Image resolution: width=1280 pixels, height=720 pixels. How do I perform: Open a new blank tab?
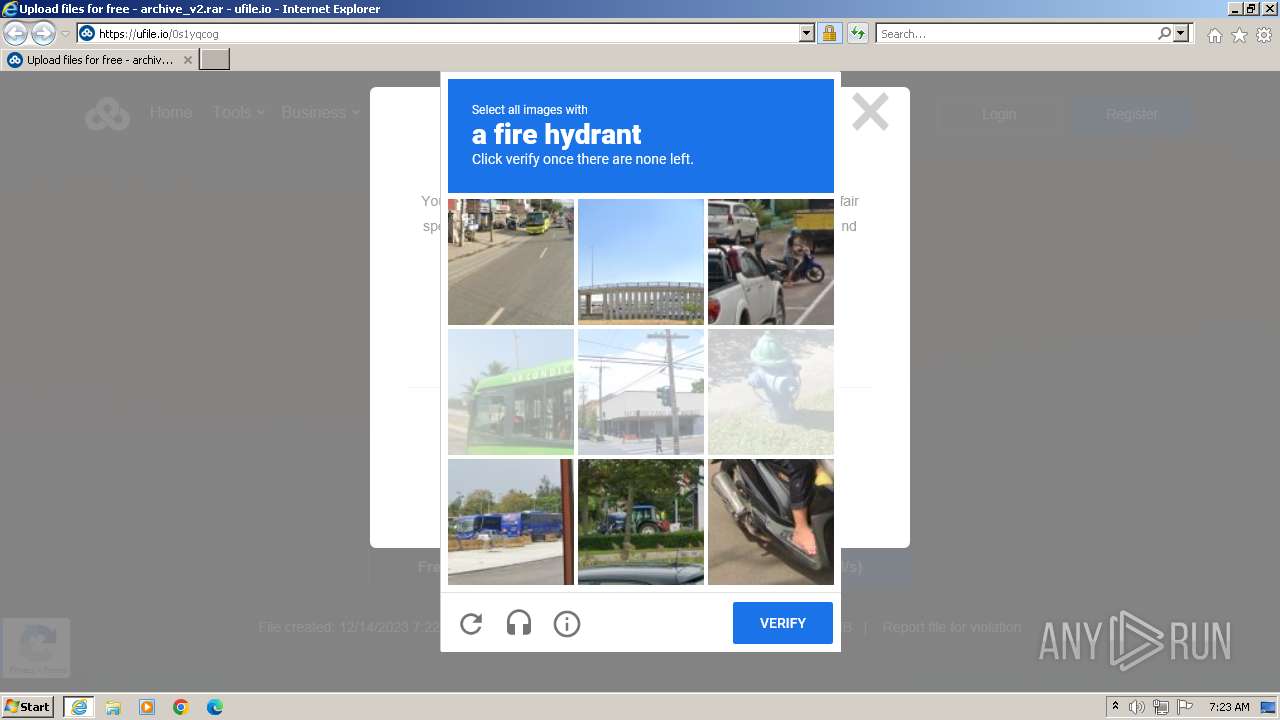(x=215, y=60)
